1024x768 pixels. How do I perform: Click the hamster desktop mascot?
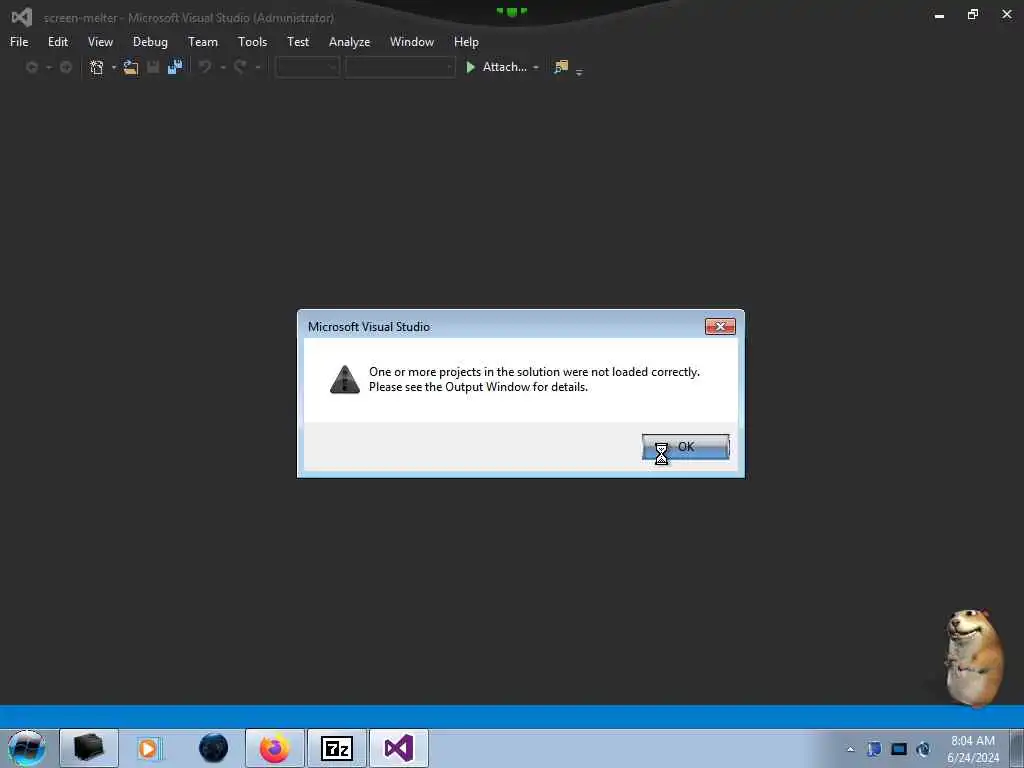[x=973, y=658]
